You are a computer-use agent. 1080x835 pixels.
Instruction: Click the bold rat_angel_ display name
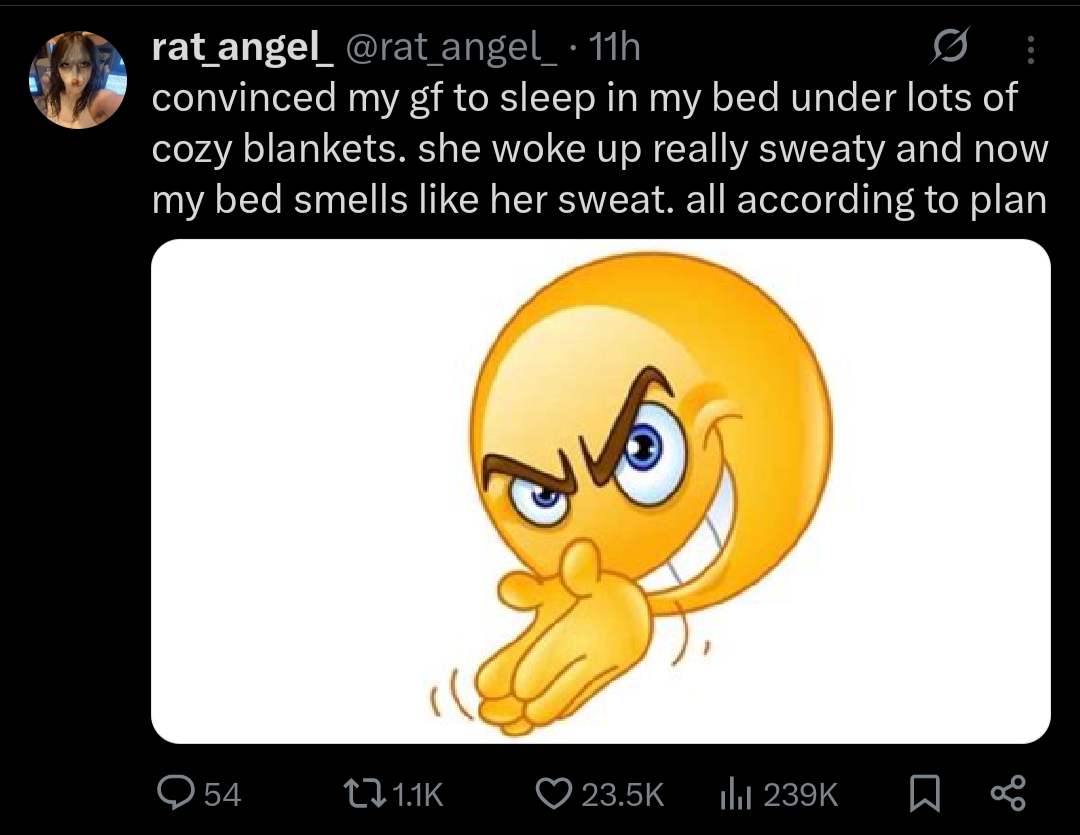(x=243, y=46)
